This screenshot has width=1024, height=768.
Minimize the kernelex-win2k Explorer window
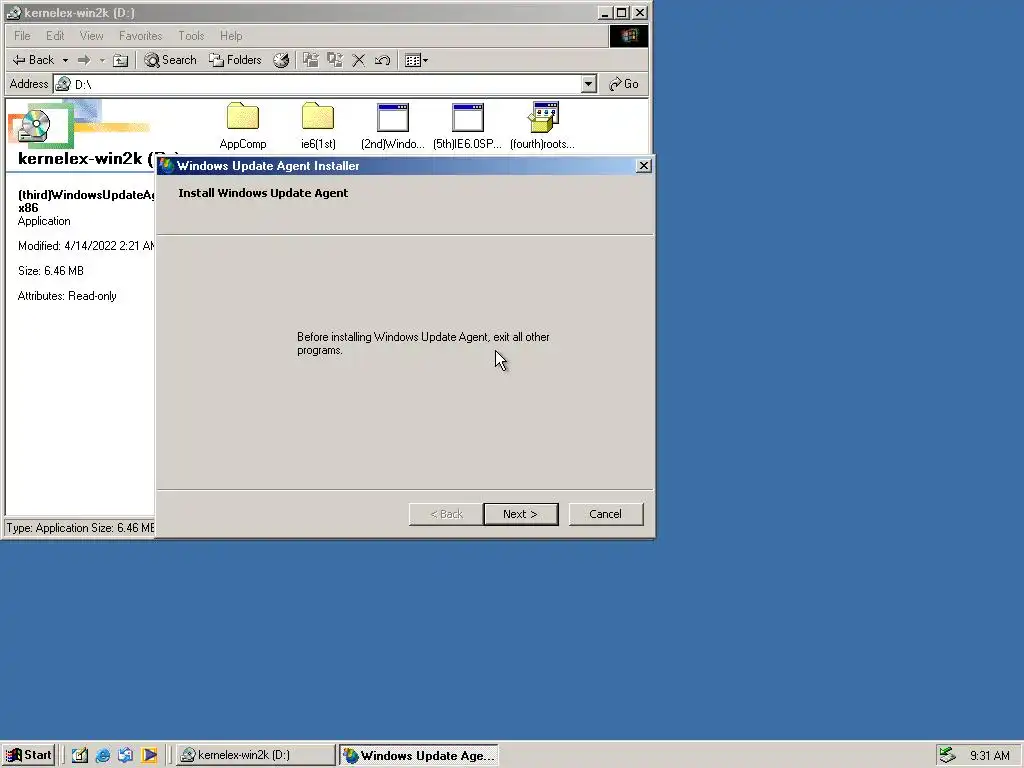point(605,12)
